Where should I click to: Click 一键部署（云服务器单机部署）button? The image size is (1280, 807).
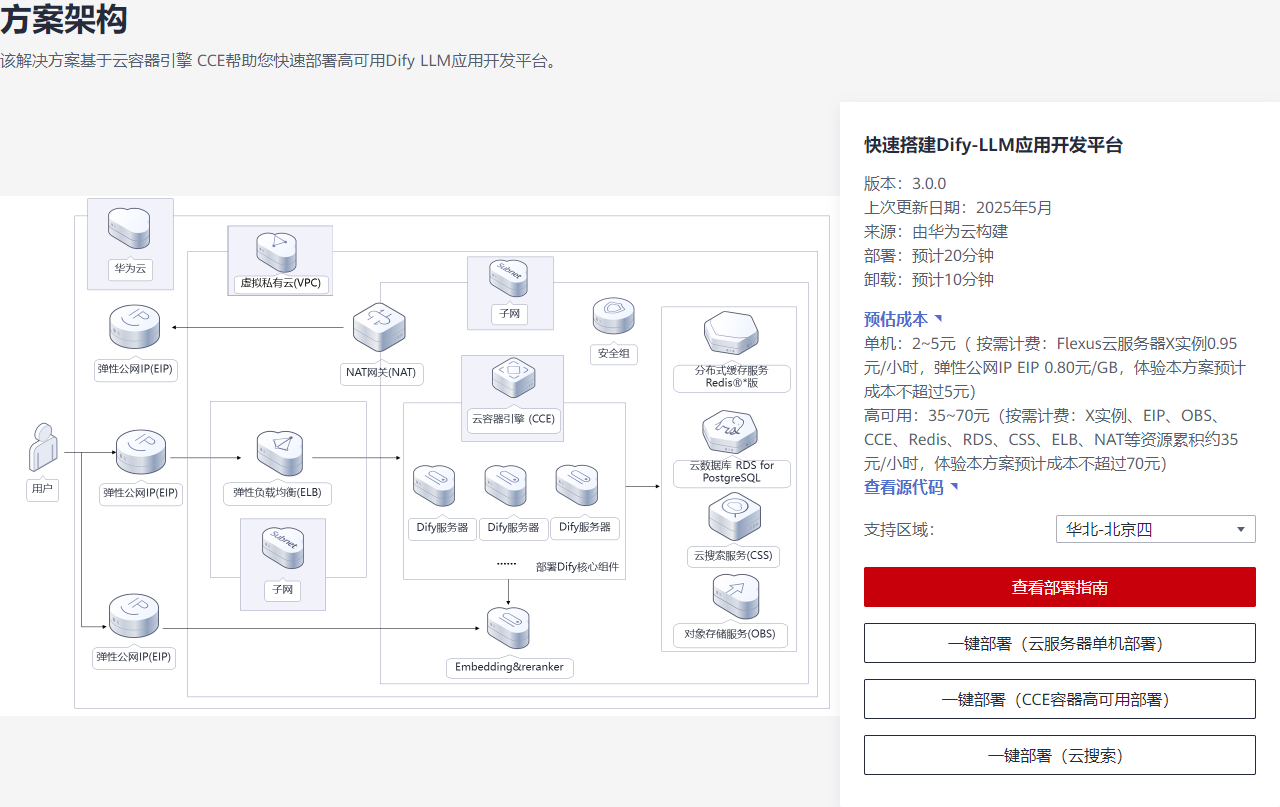1060,643
